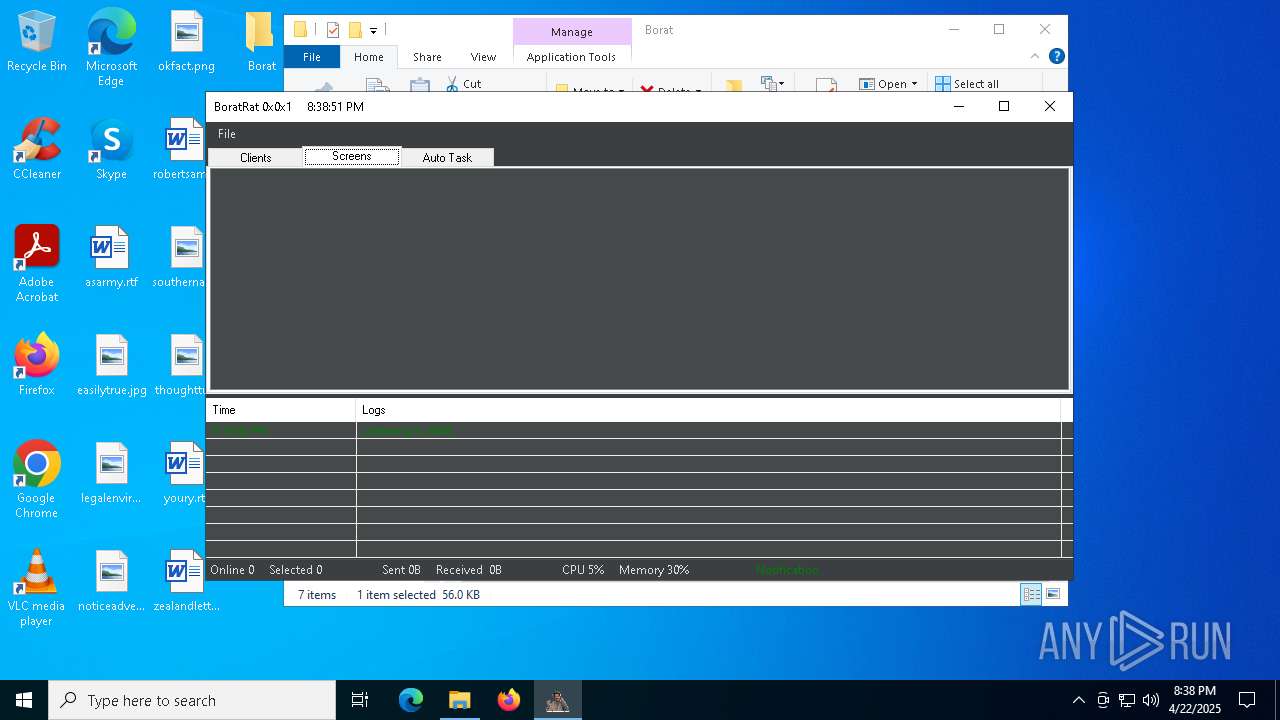Select the zealandlett... Word document icon
Viewport: 1280px width, 720px height.
coord(186,582)
